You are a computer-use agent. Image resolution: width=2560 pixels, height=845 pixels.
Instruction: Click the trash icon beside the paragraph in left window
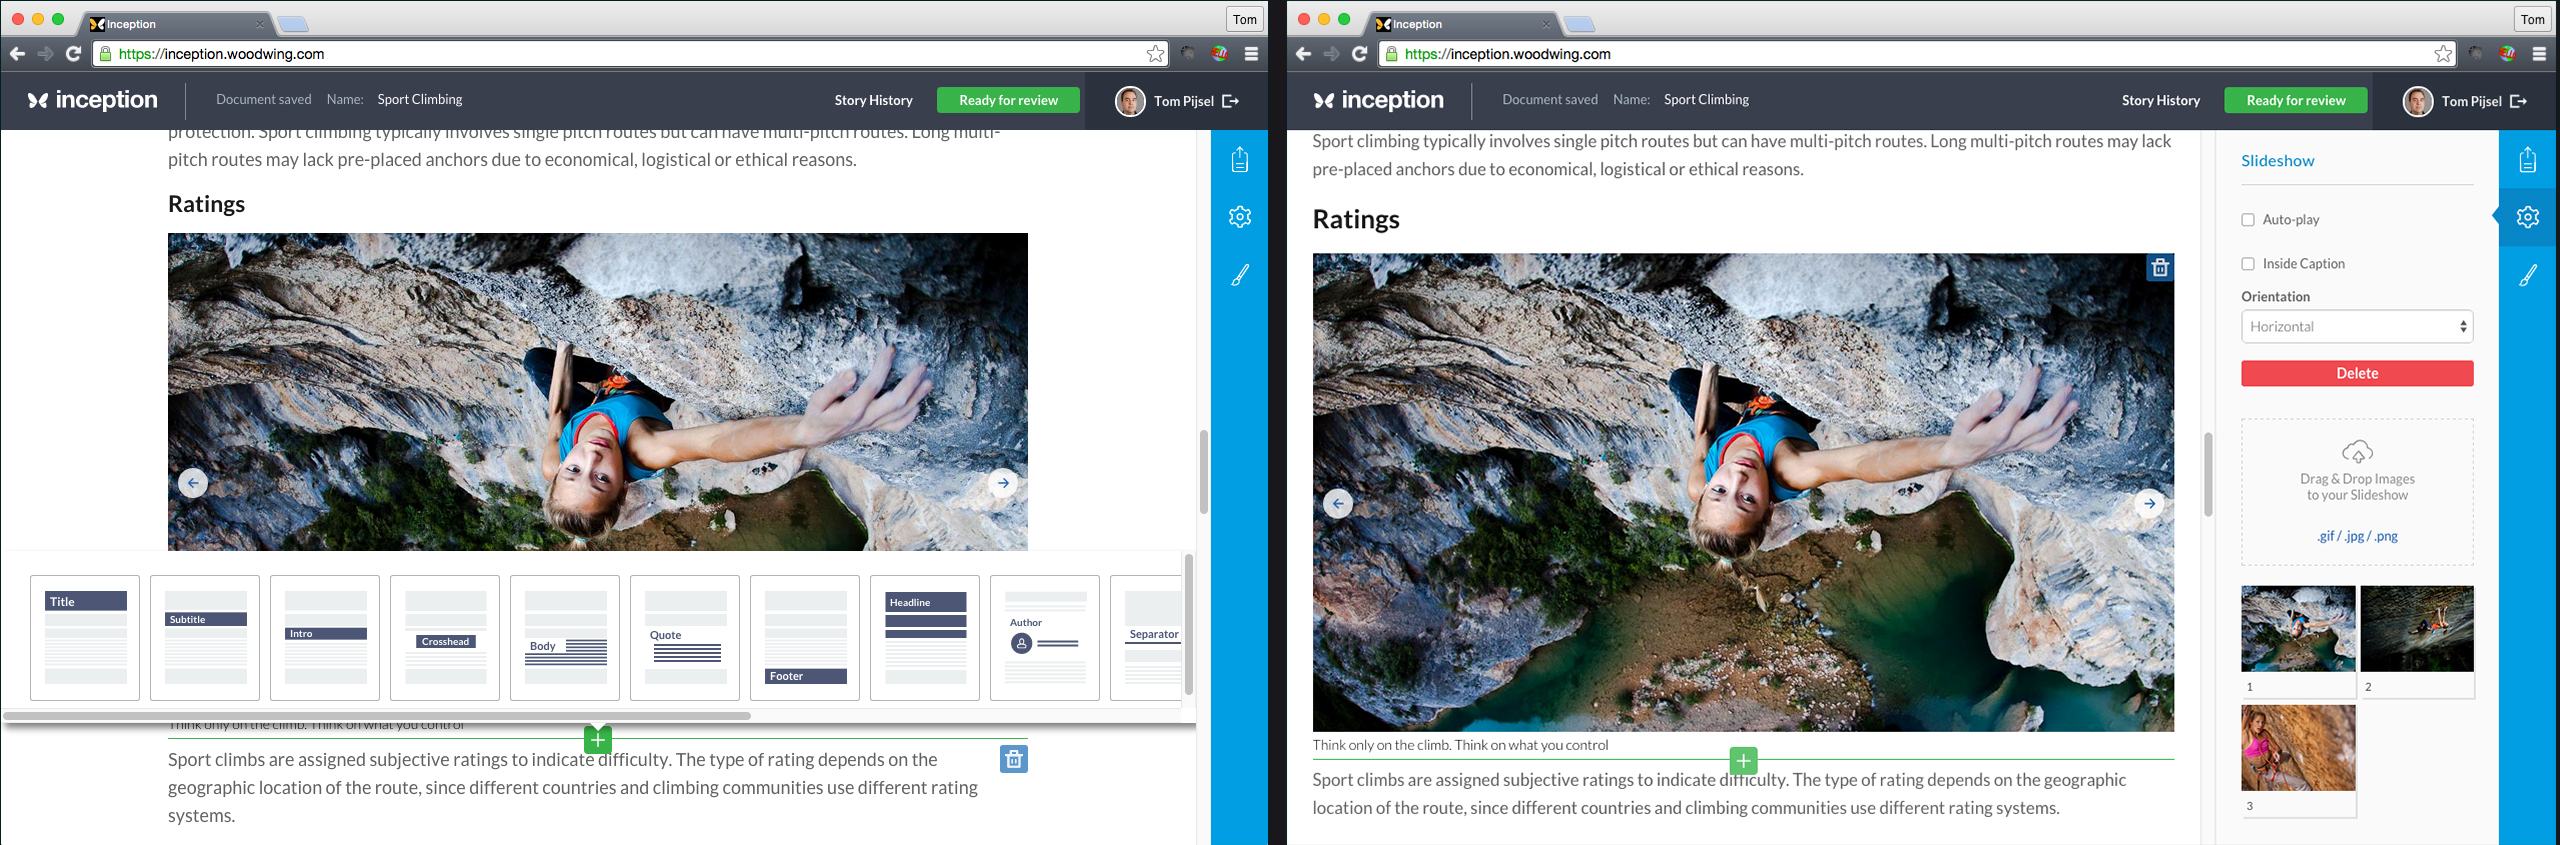(x=1013, y=760)
